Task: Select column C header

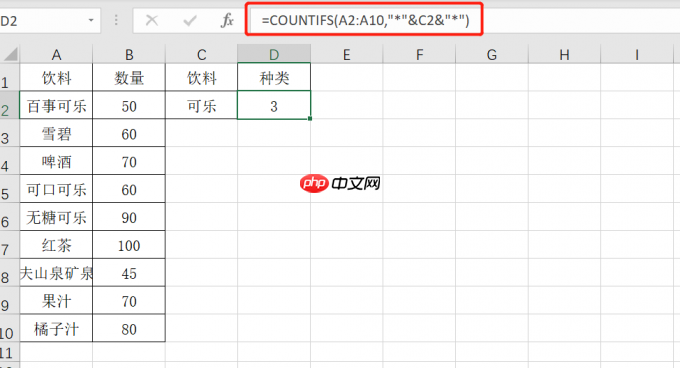Action: pos(201,55)
